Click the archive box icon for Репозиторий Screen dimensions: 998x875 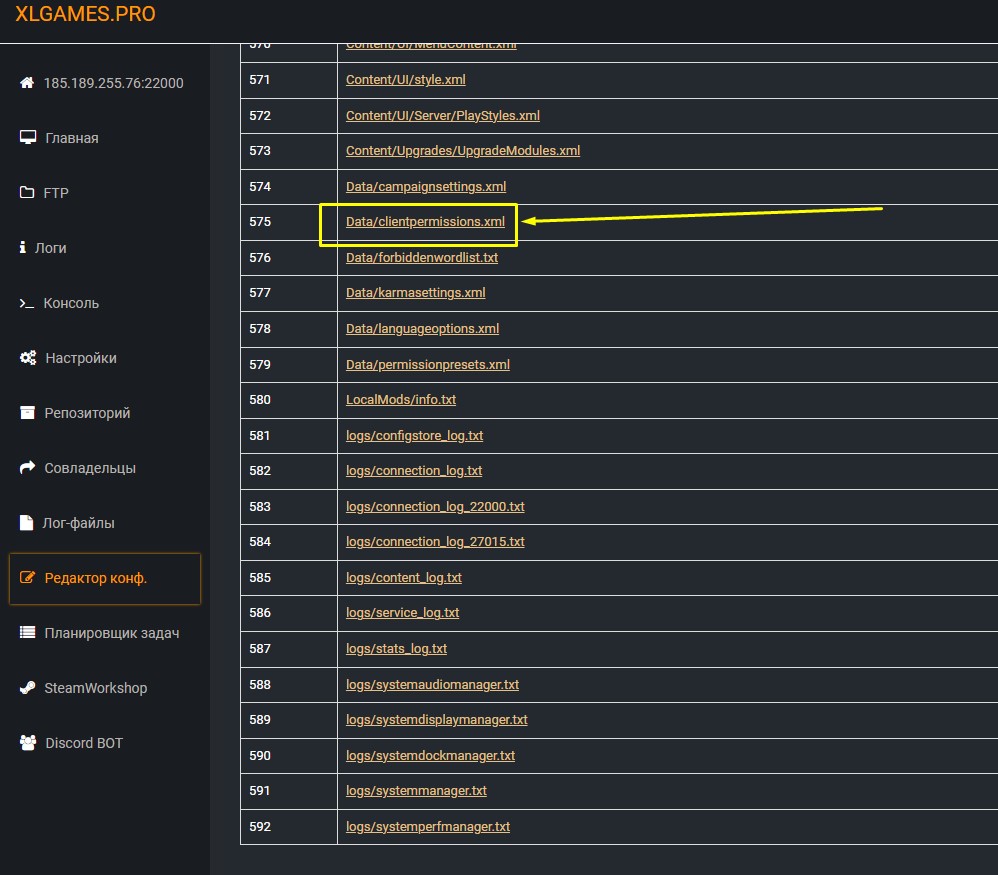[28, 413]
